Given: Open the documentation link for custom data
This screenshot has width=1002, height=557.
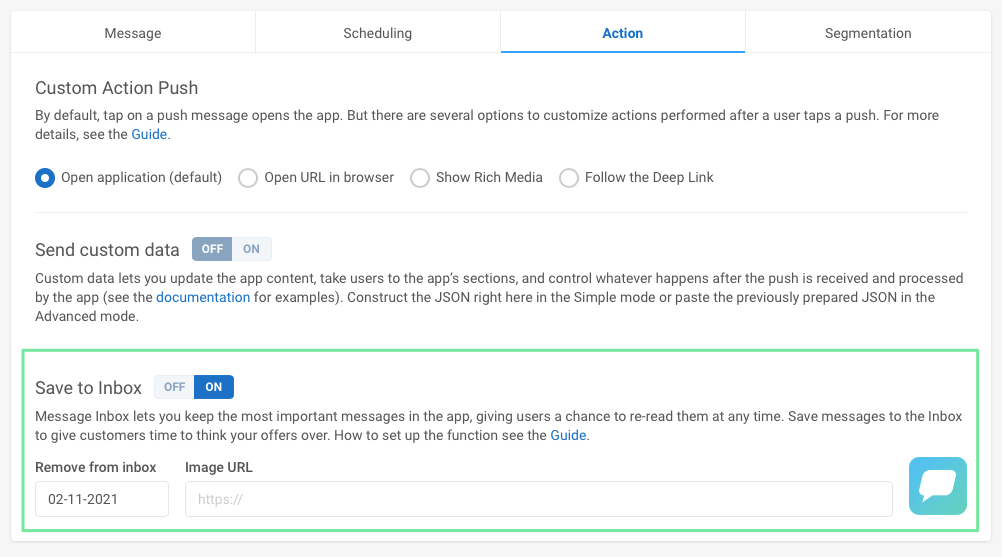Looking at the screenshot, I should [x=203, y=297].
